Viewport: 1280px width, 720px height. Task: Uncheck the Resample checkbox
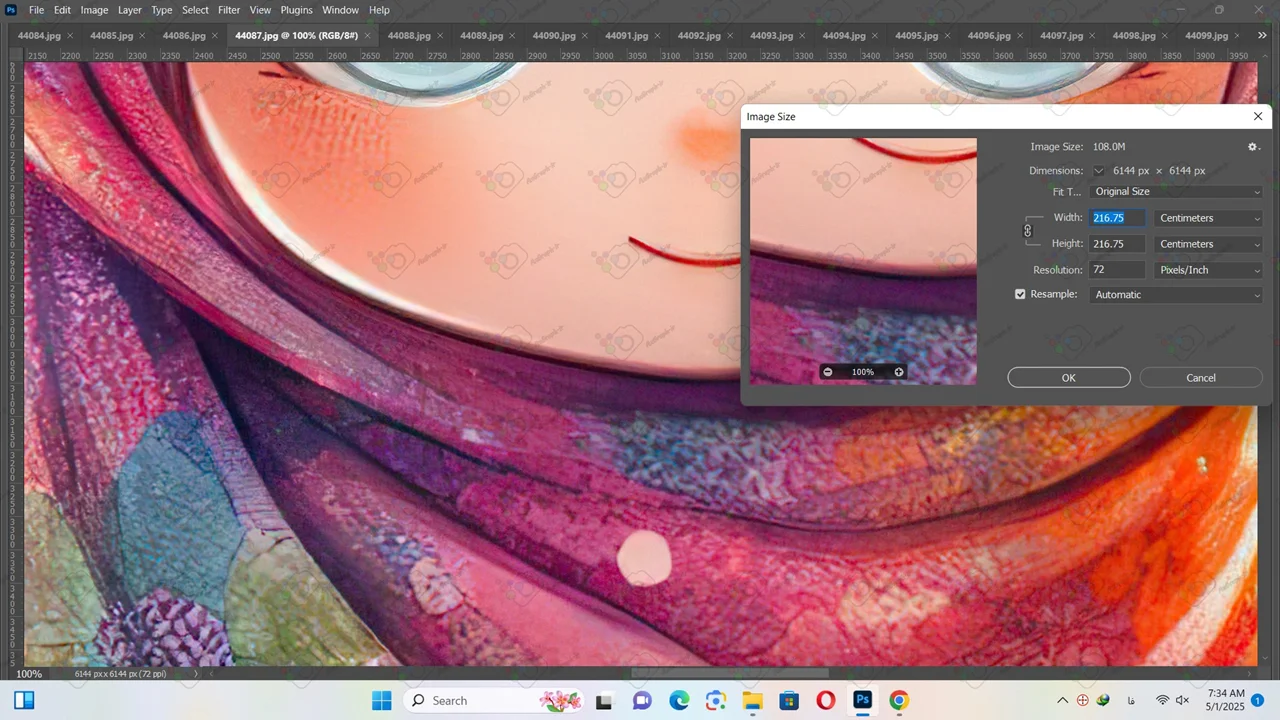pos(1020,294)
